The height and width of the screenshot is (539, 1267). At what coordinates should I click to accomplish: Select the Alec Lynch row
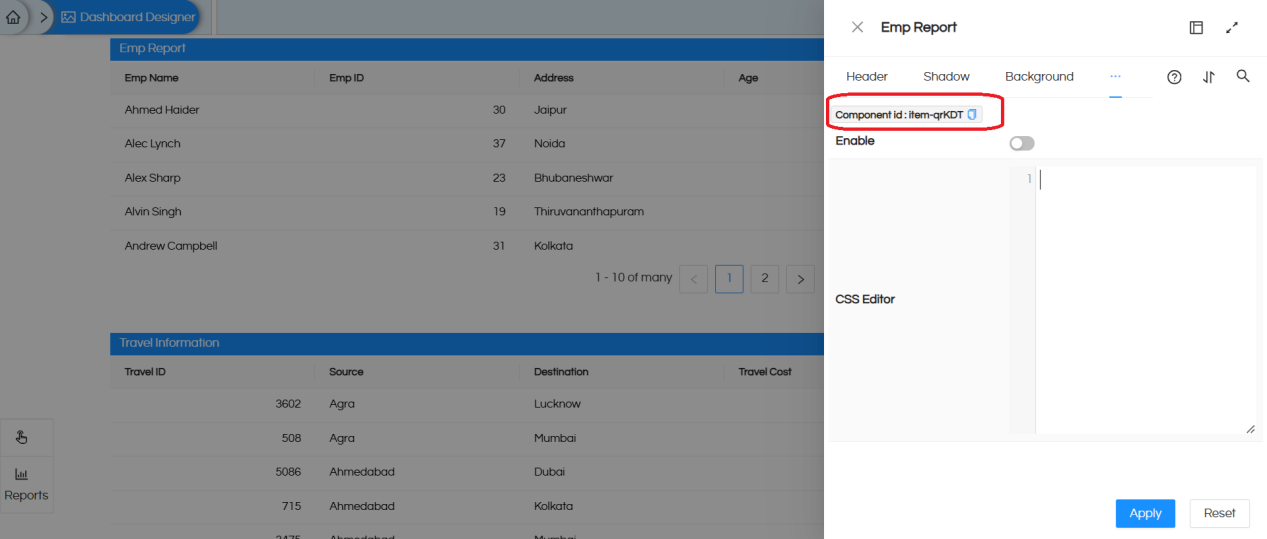(467, 144)
